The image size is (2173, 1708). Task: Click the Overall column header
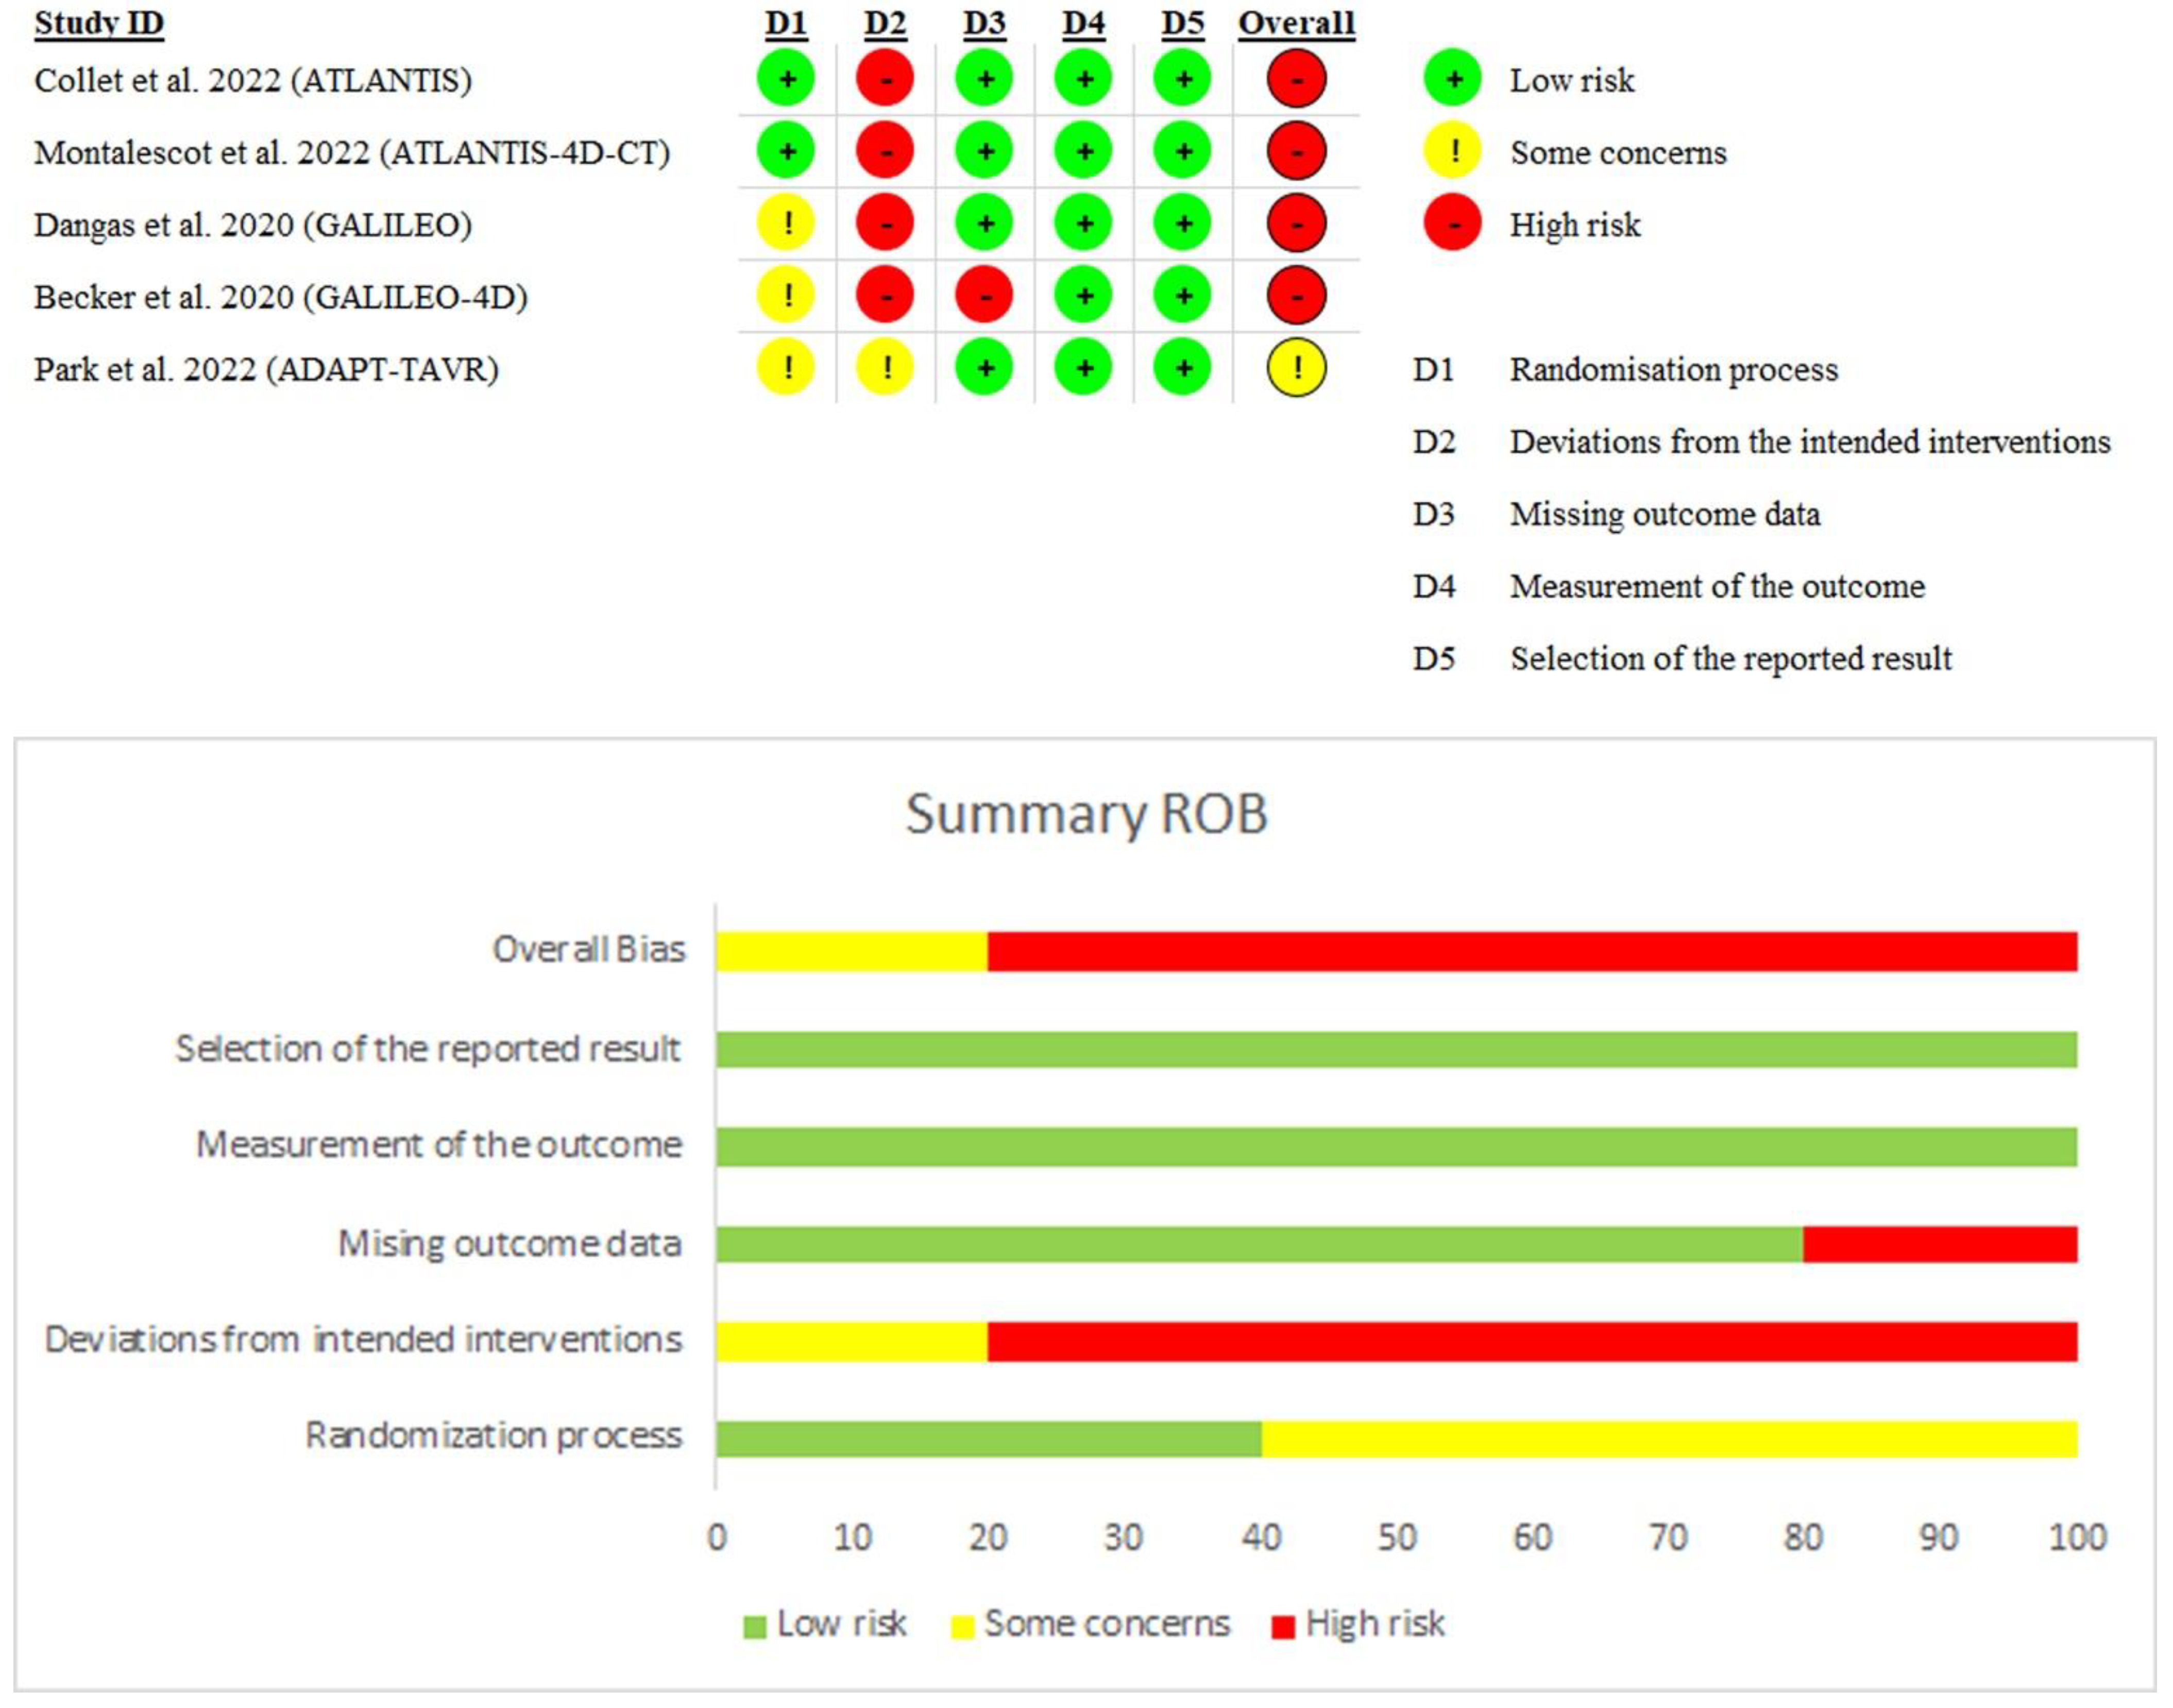point(1296,23)
